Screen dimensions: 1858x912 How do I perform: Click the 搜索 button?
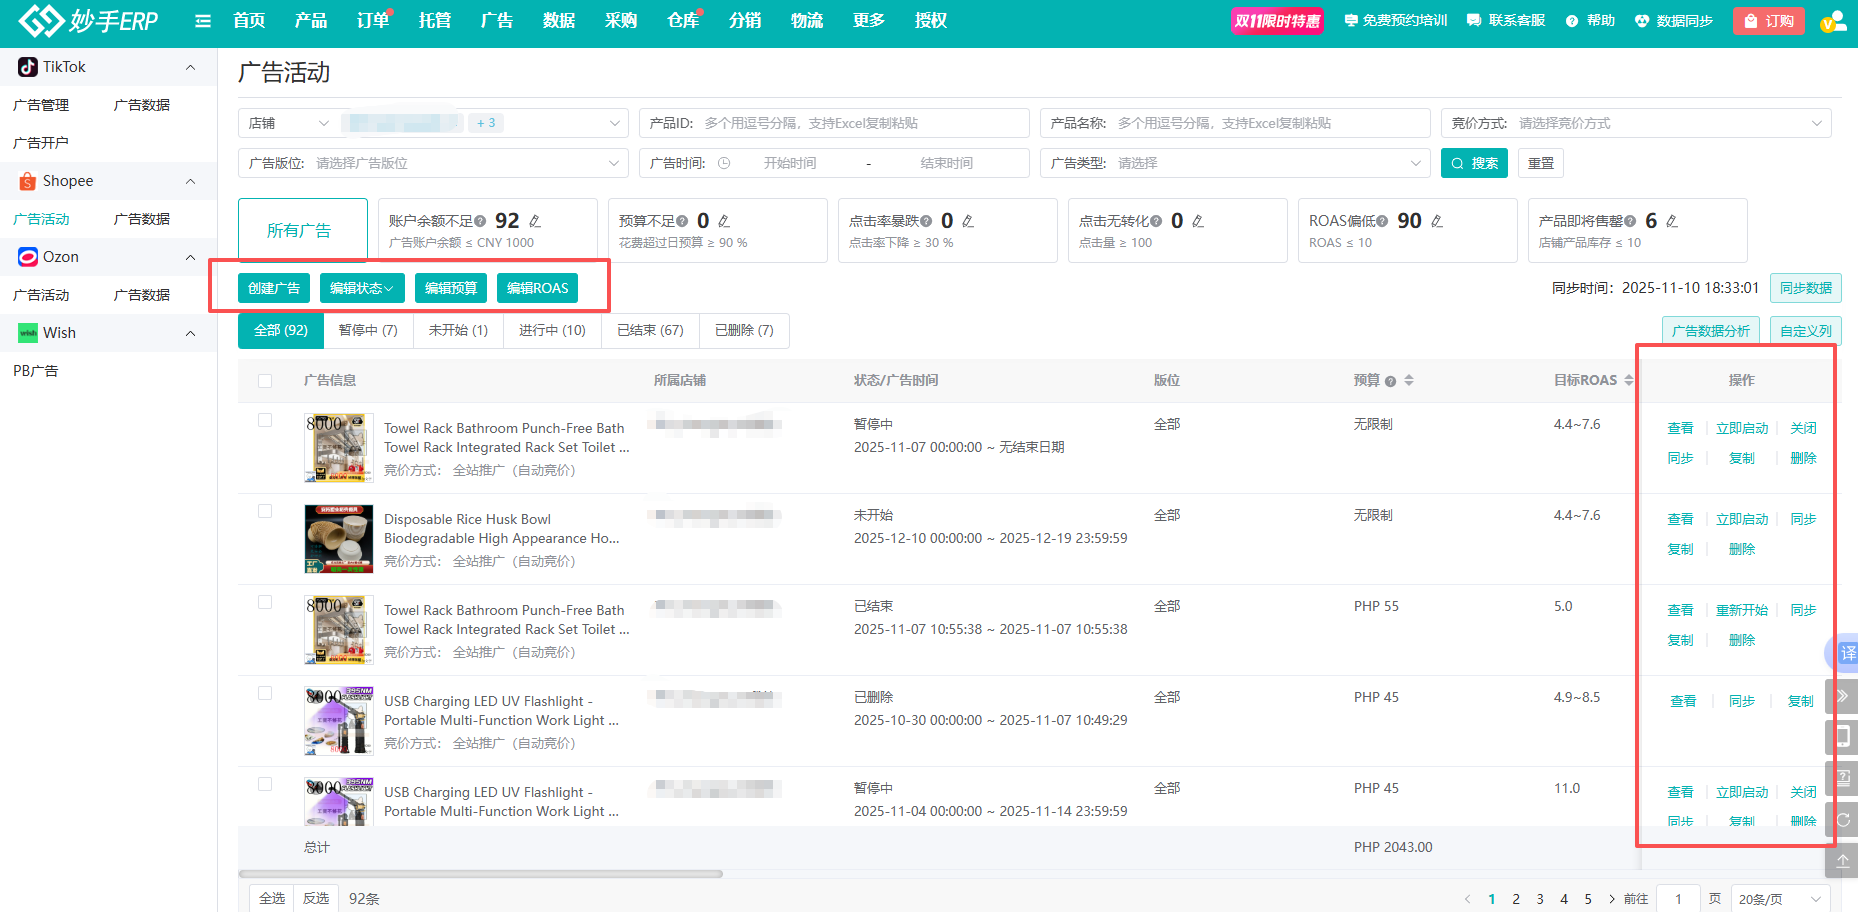[1474, 163]
